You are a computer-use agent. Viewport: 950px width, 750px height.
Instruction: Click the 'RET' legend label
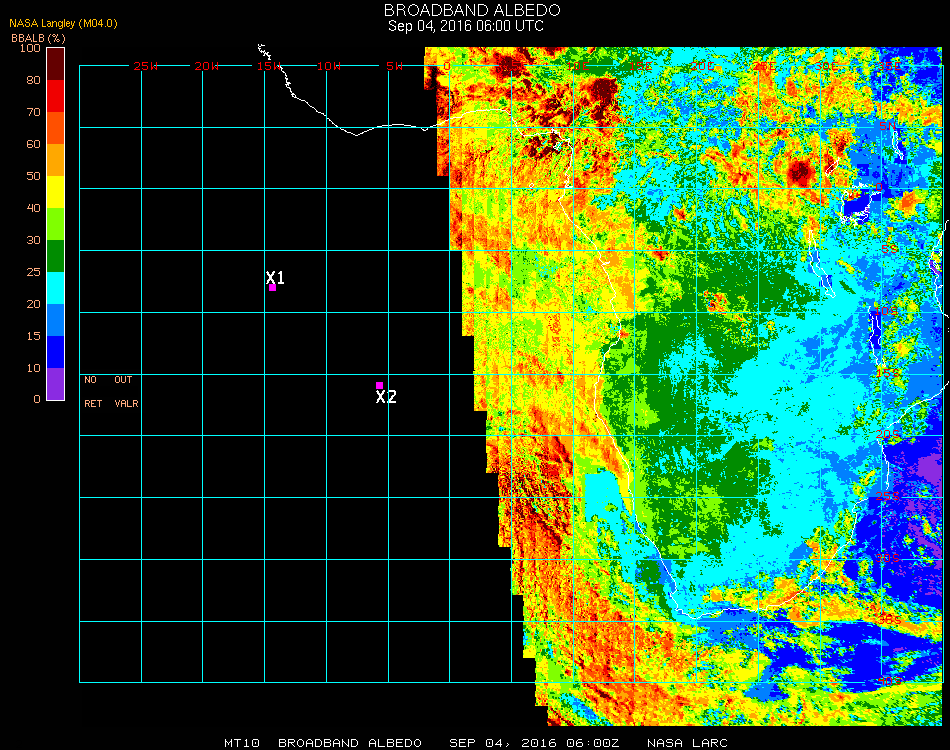pos(93,403)
